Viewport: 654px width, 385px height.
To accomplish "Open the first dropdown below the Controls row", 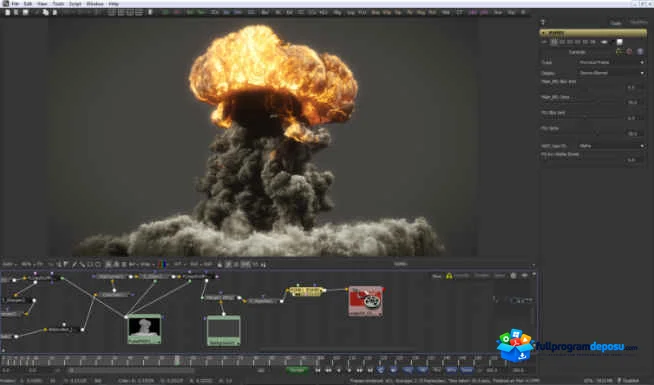I will pyautogui.click(x=611, y=62).
